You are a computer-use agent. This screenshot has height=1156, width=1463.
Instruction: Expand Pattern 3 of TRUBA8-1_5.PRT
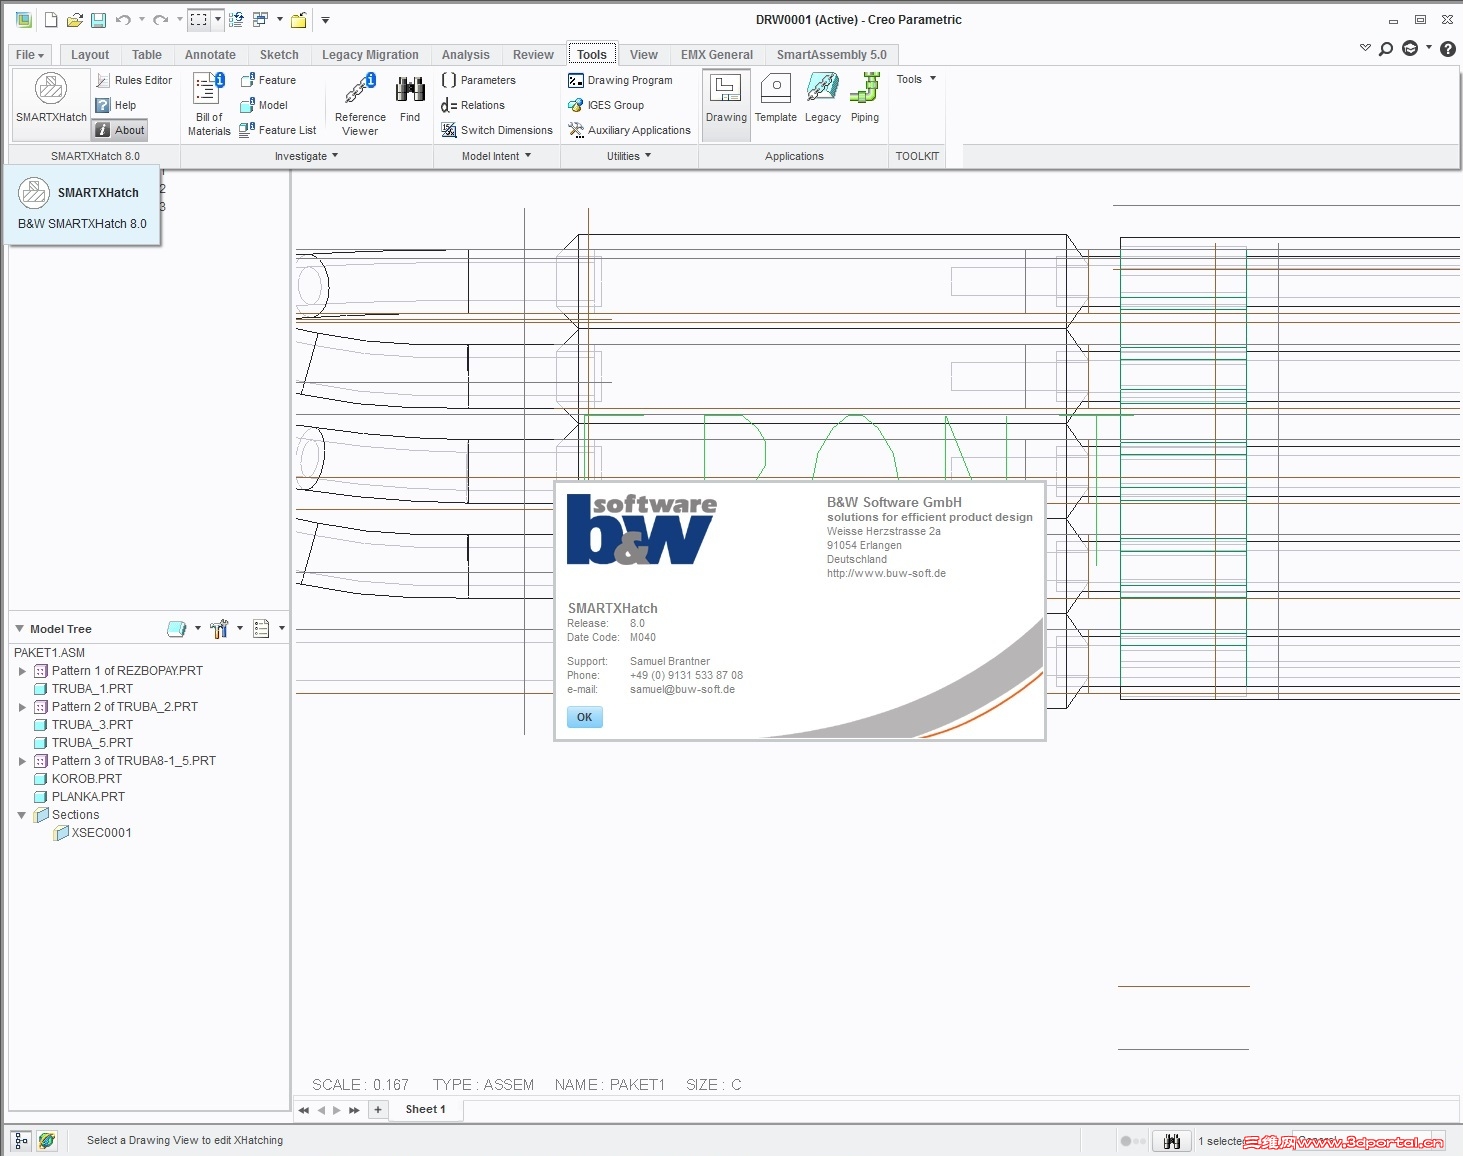click(x=22, y=761)
